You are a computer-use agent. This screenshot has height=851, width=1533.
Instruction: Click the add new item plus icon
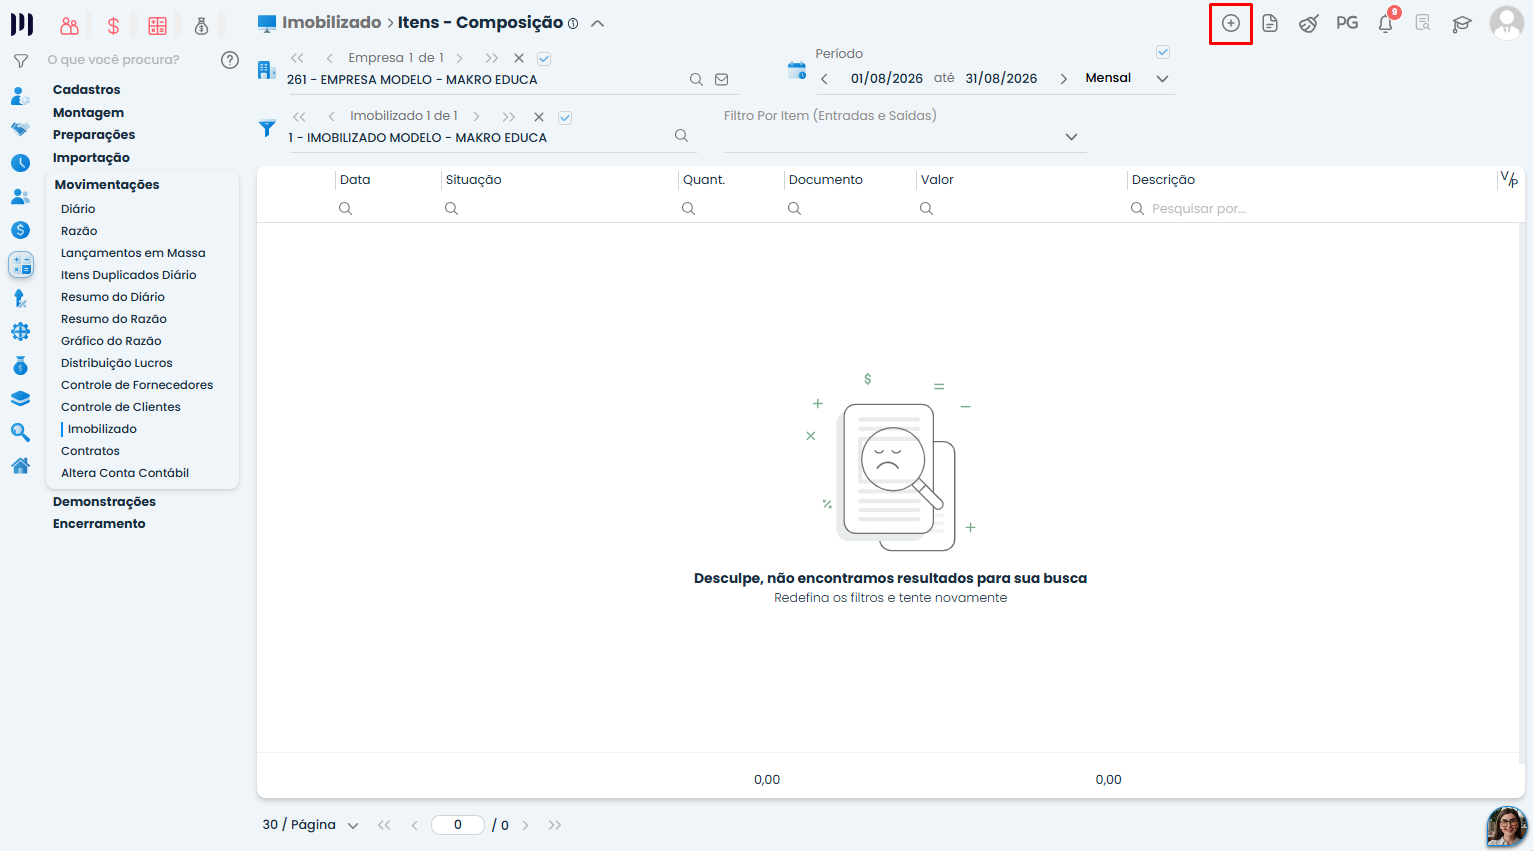point(1231,23)
